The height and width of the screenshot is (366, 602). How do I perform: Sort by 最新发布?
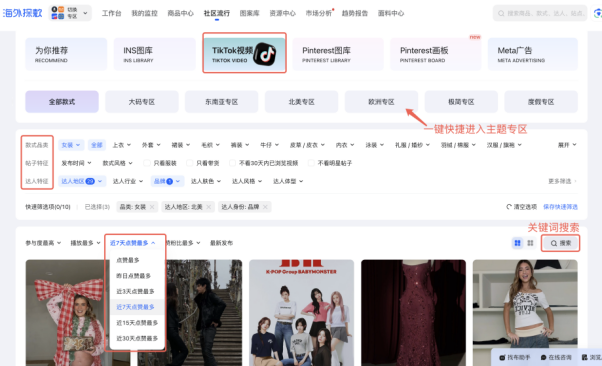pyautogui.click(x=222, y=243)
